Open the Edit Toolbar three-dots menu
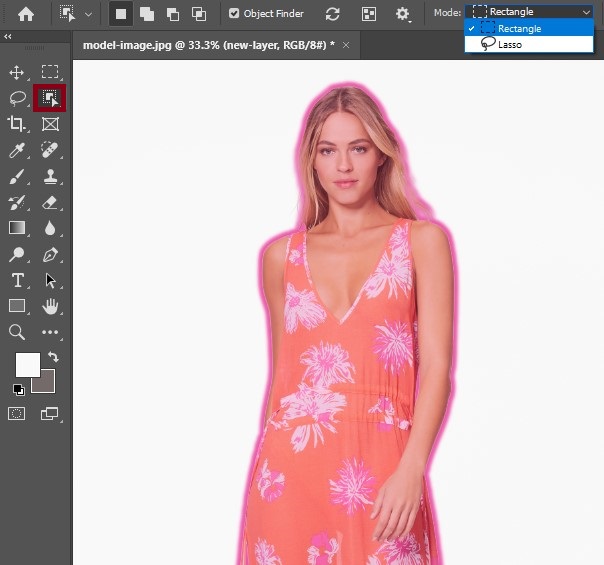Screen dimensions: 604x565 tap(50, 332)
